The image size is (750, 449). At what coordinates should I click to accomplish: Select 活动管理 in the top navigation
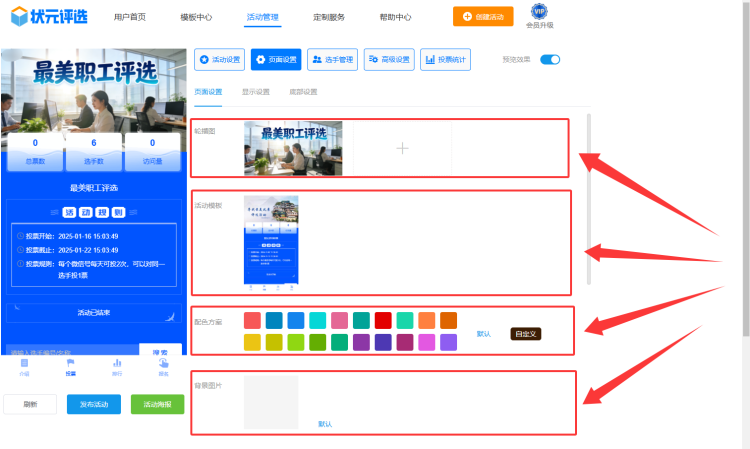point(263,17)
